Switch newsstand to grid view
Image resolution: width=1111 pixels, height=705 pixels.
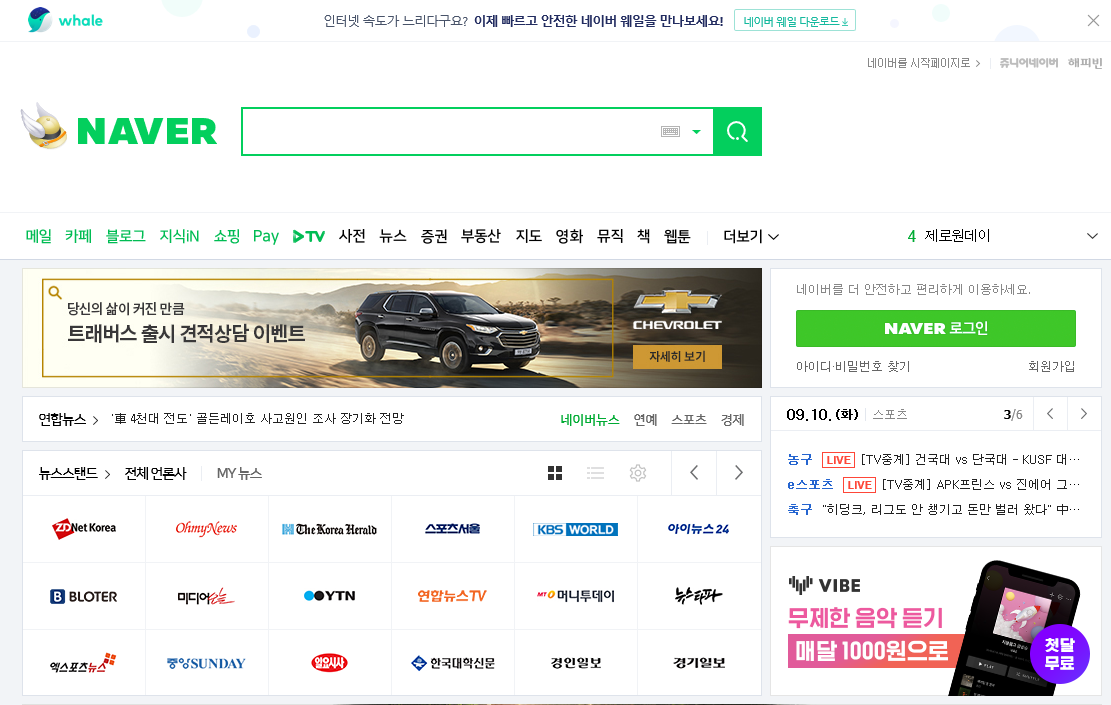coord(555,473)
